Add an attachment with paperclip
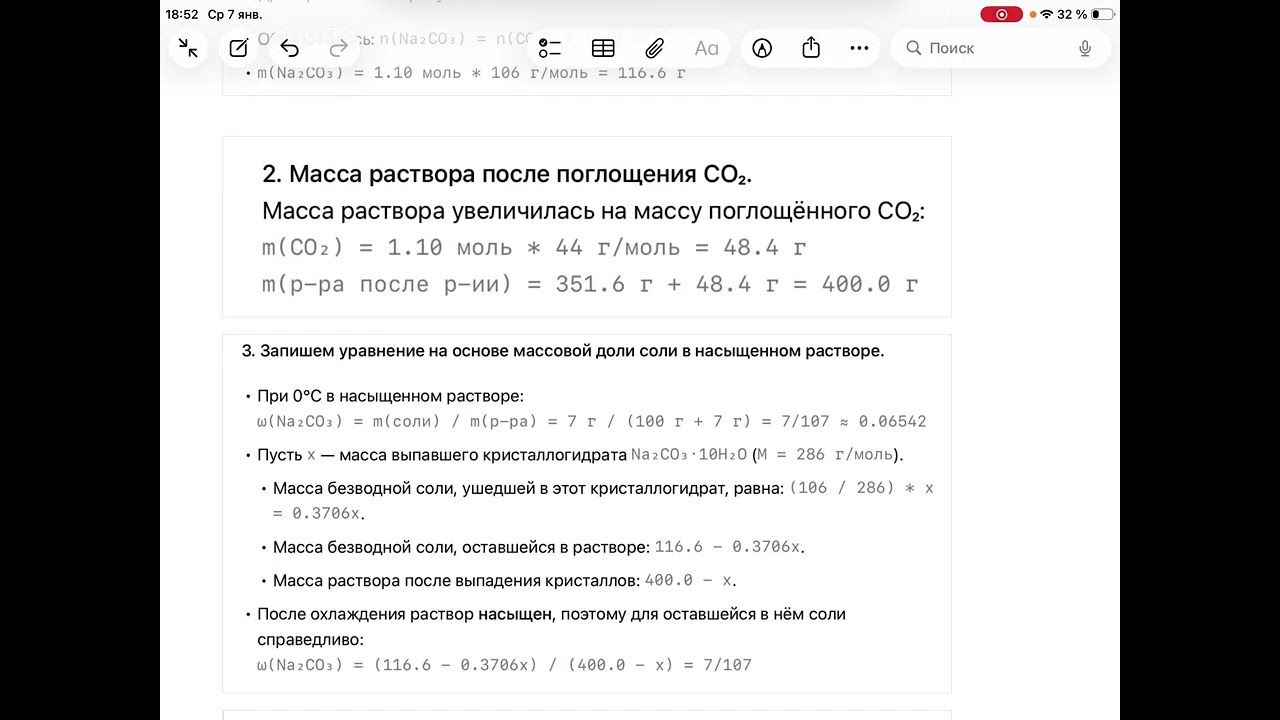Viewport: 1280px width, 720px height. click(x=655, y=48)
